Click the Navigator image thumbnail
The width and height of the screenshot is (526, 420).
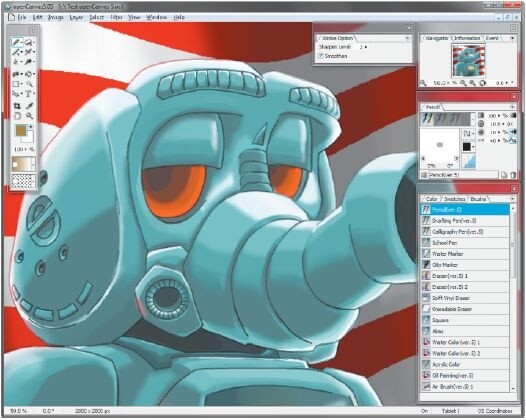(468, 61)
